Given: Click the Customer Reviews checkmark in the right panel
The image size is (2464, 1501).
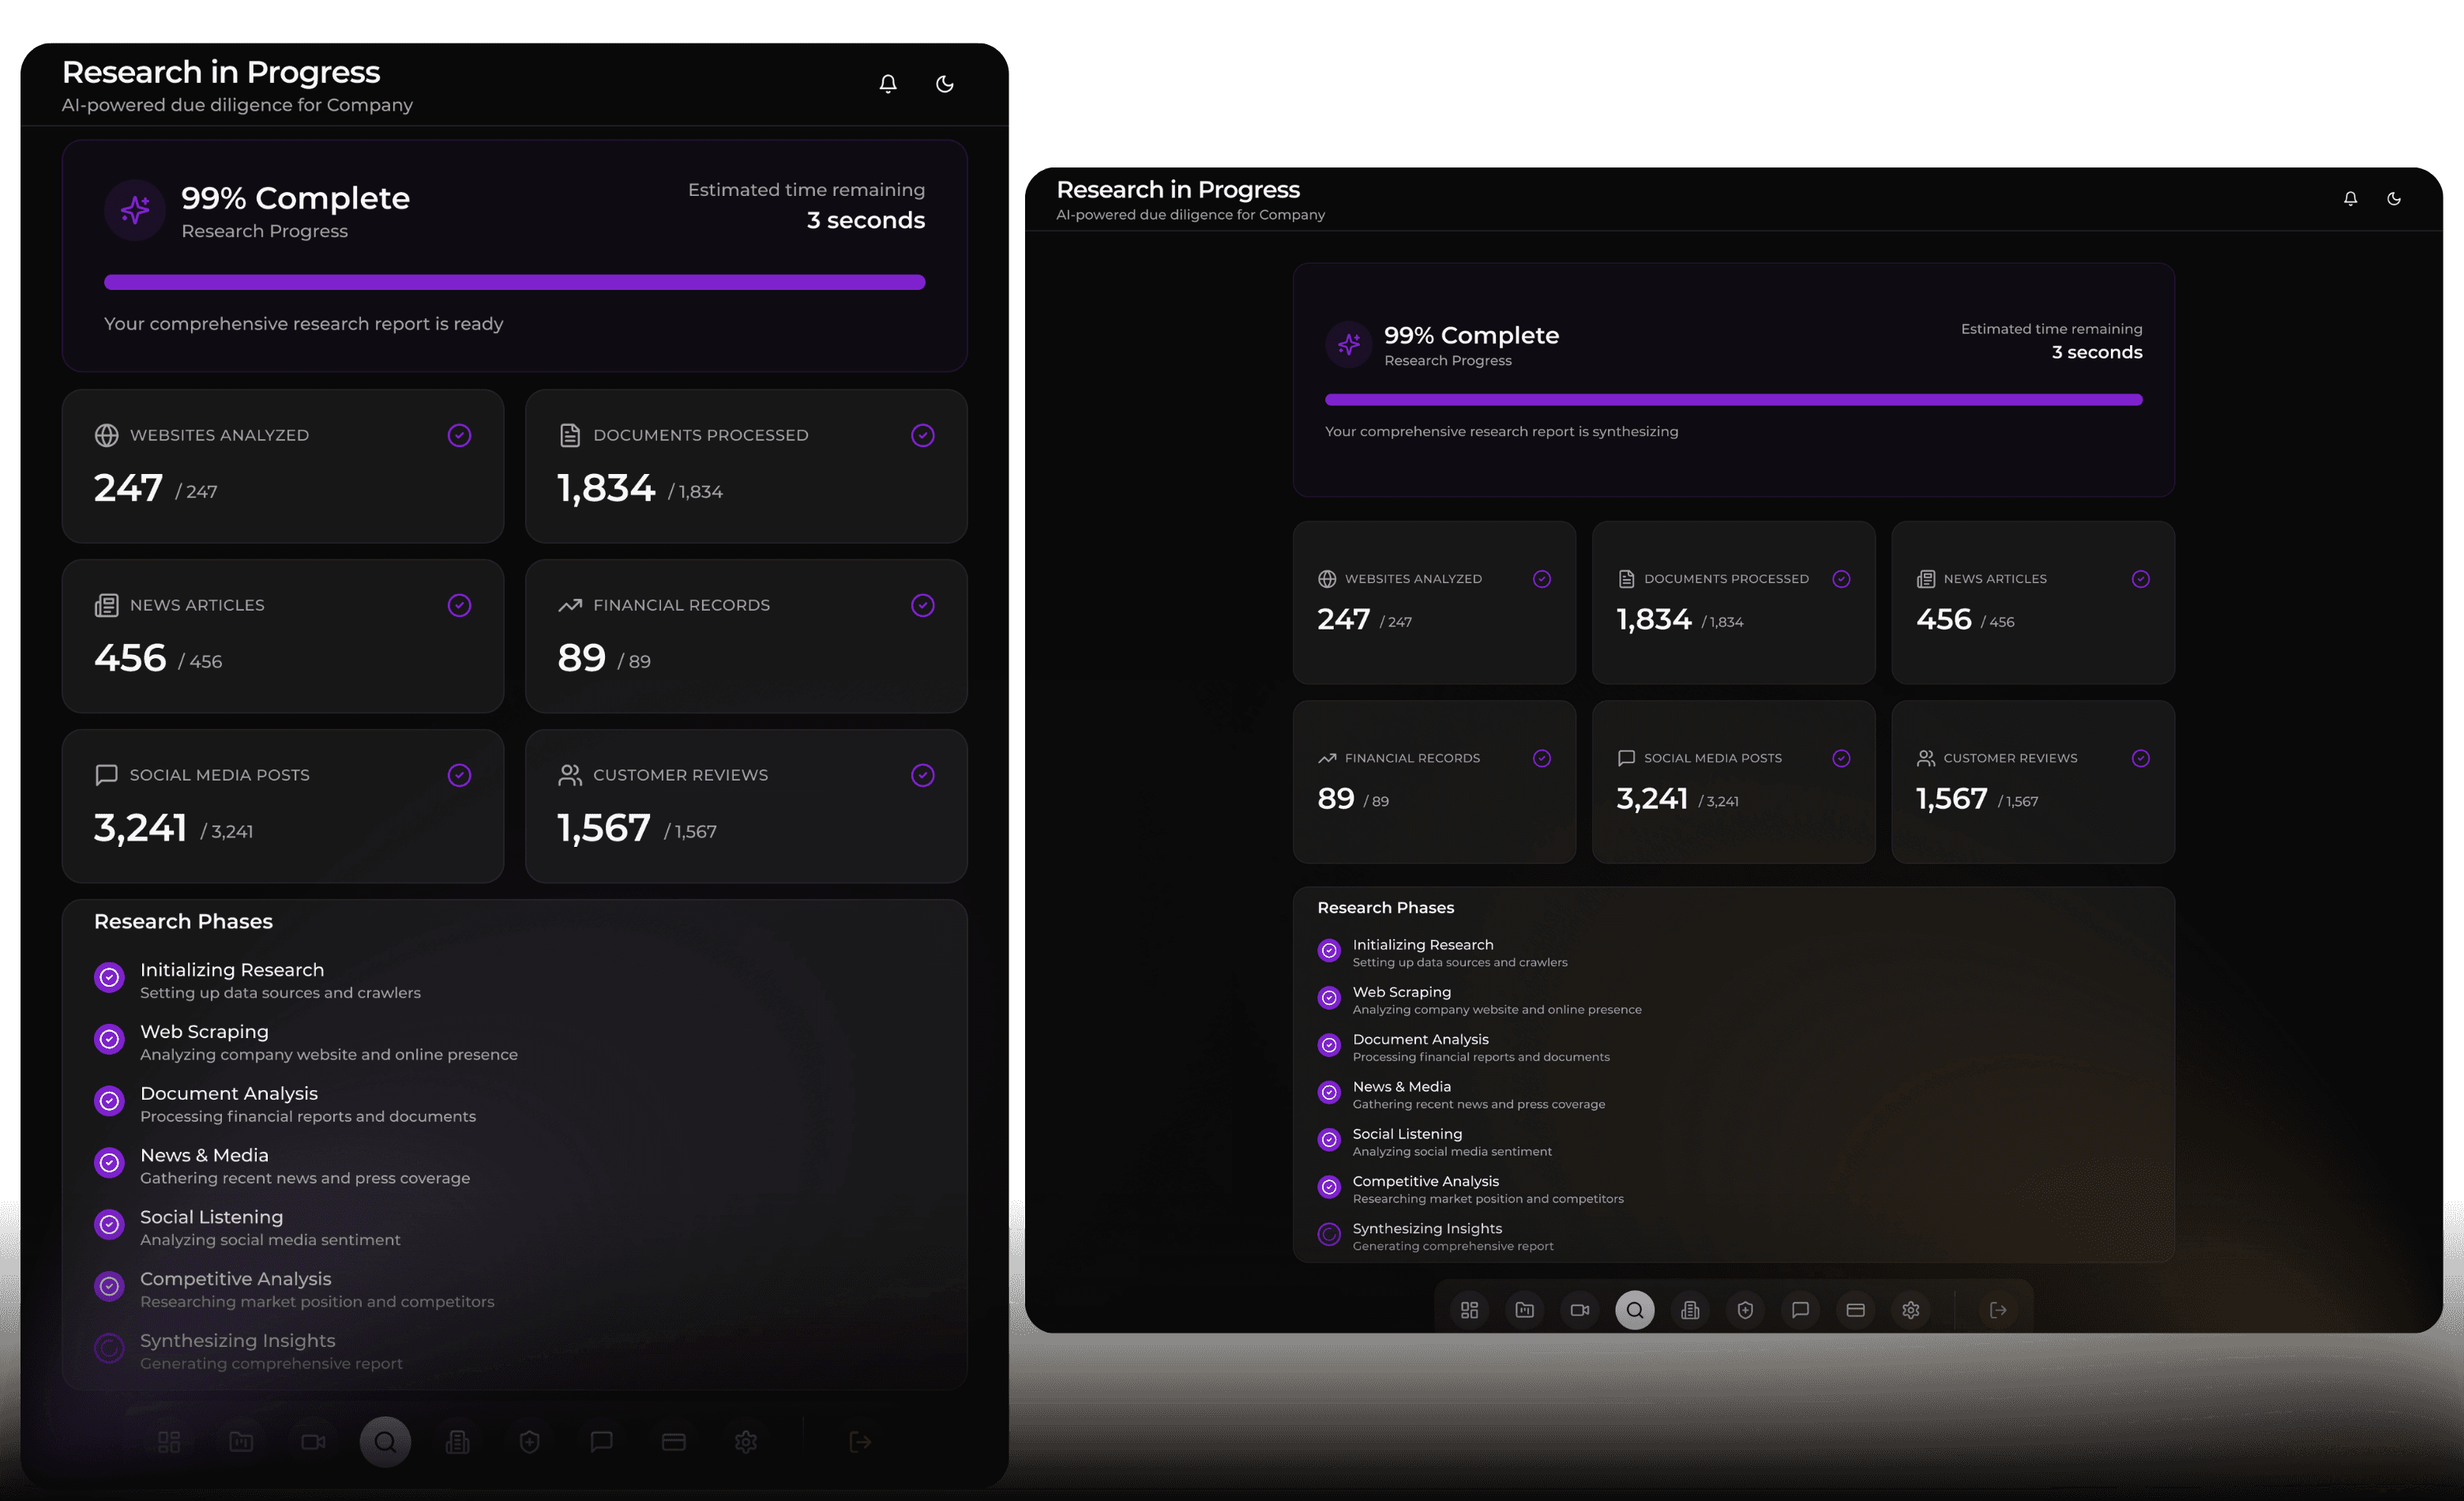Looking at the screenshot, I should point(2140,758).
